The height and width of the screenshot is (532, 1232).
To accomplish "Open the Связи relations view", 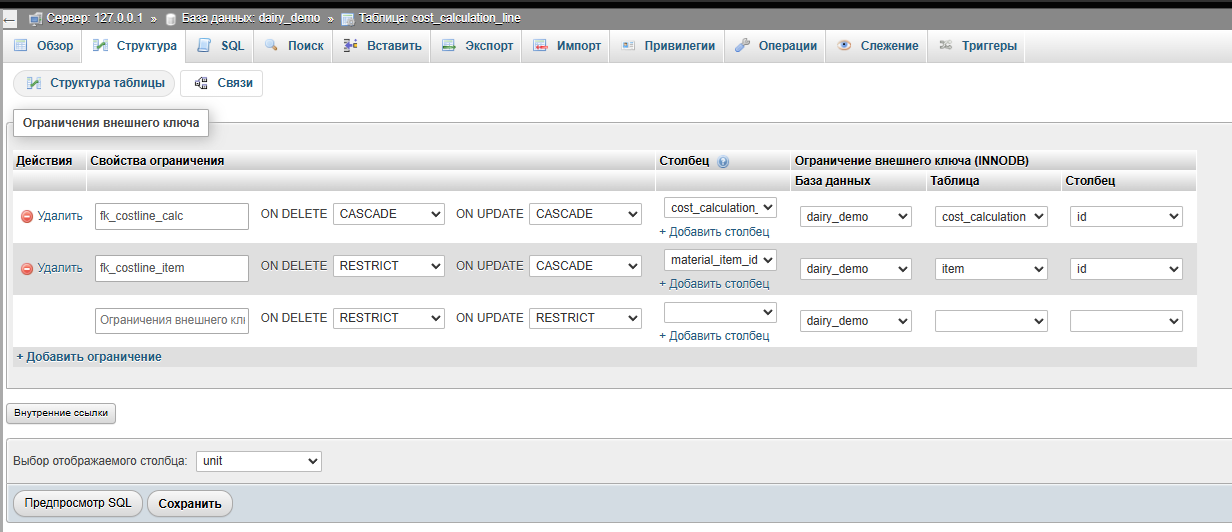I will click(x=222, y=84).
